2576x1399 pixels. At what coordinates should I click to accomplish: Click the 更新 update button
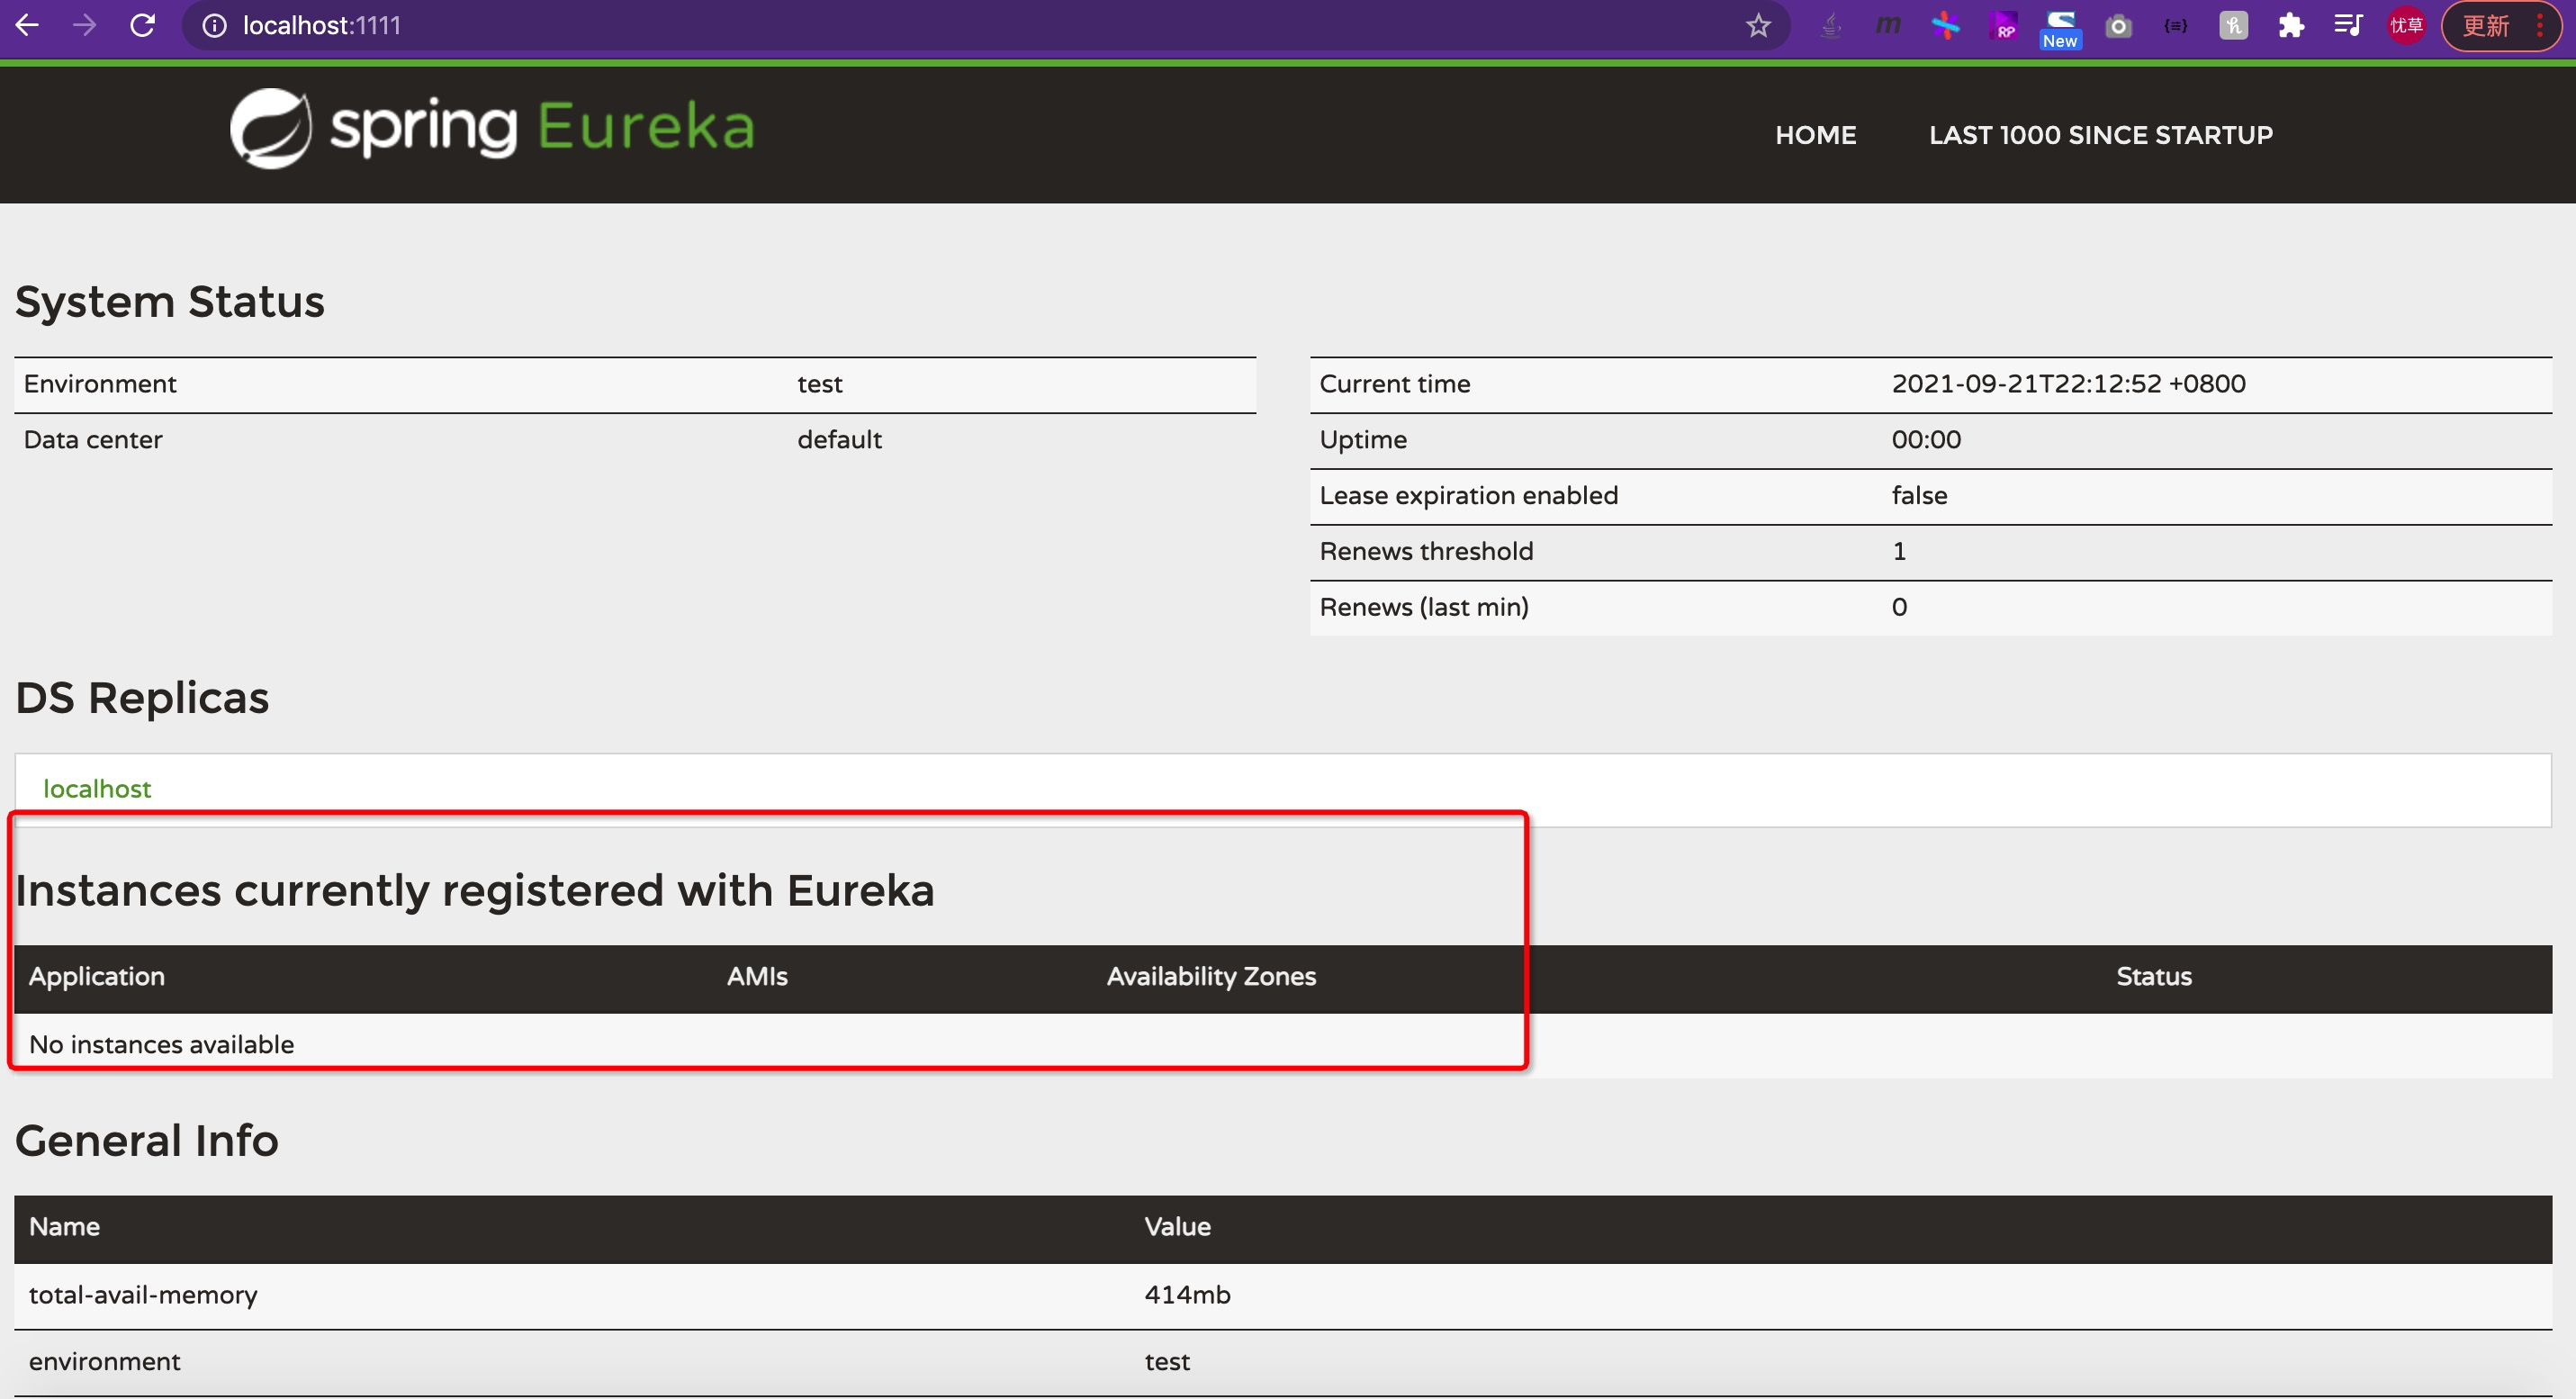pyautogui.click(x=2486, y=26)
